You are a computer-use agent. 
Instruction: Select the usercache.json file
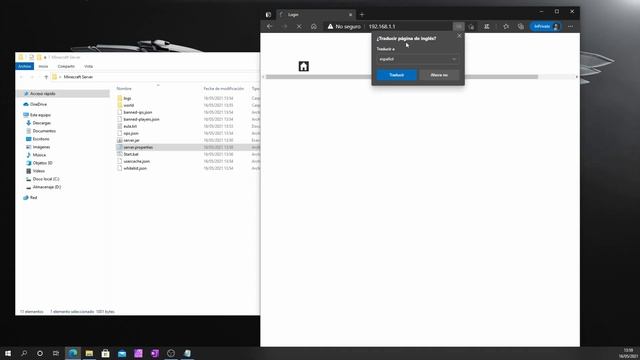pos(136,161)
